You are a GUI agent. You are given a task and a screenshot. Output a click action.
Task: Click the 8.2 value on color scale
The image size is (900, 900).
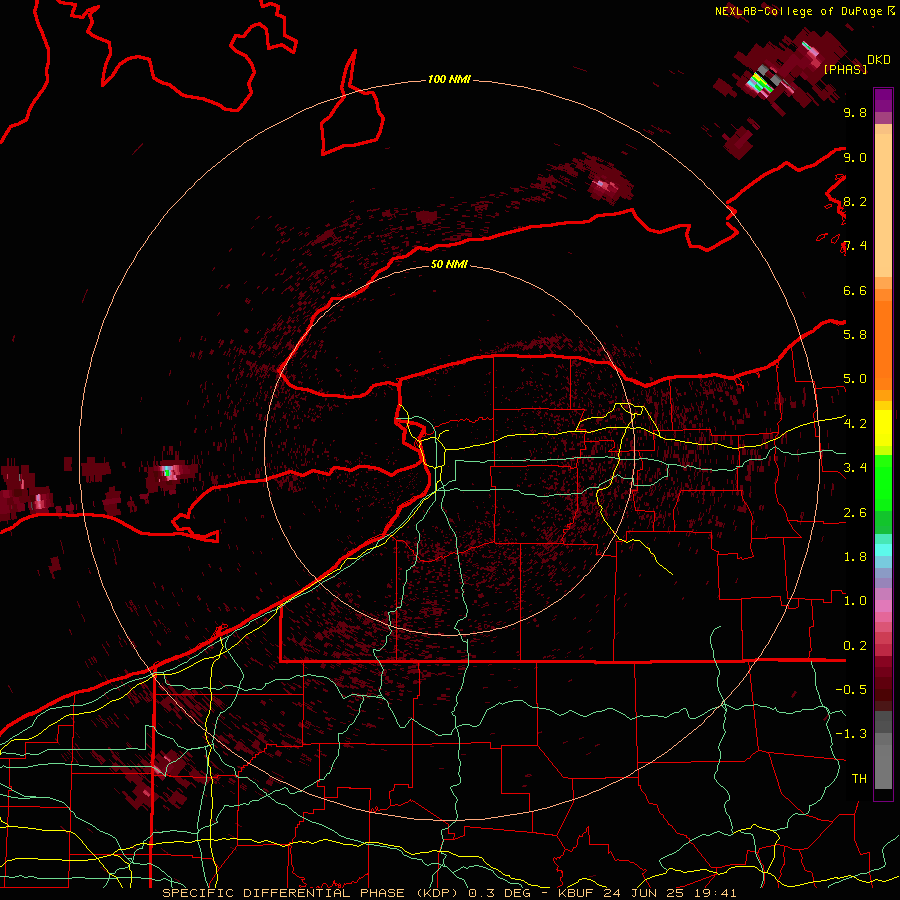pyautogui.click(x=855, y=201)
